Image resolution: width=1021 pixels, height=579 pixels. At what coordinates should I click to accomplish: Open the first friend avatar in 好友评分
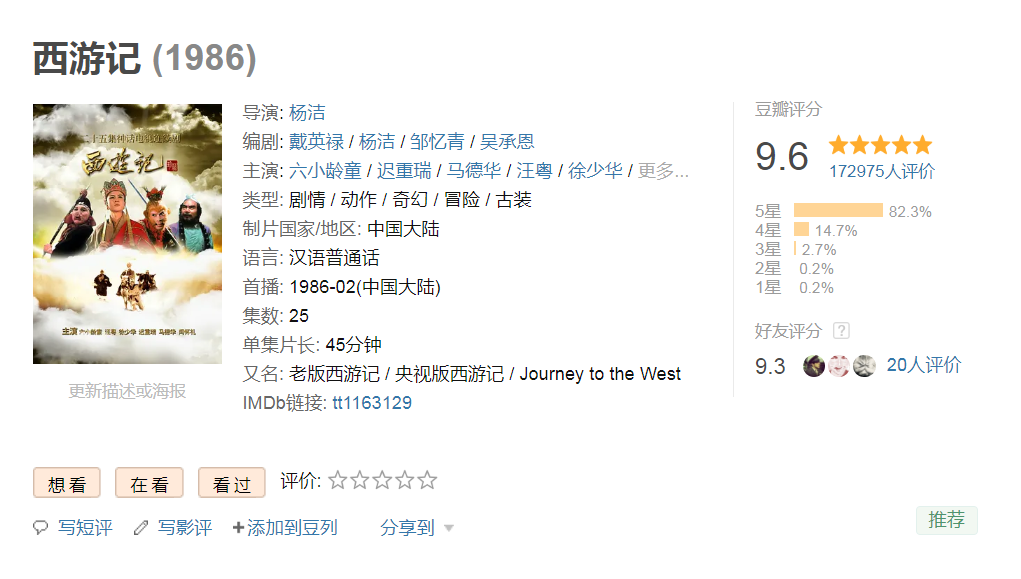[x=814, y=366]
